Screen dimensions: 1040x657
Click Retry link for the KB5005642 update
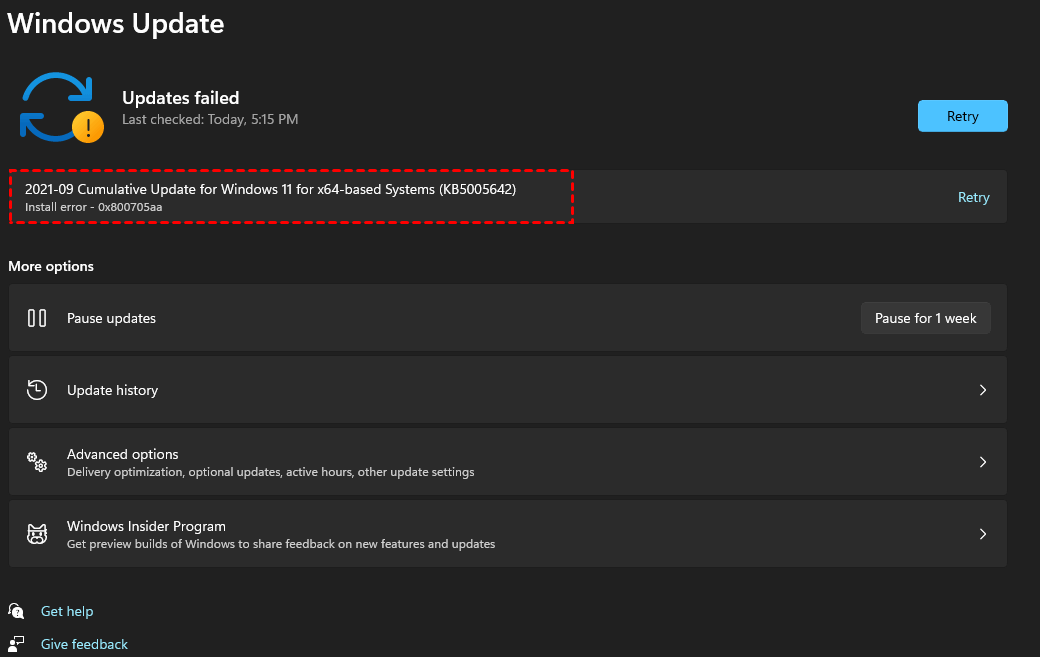tap(973, 197)
